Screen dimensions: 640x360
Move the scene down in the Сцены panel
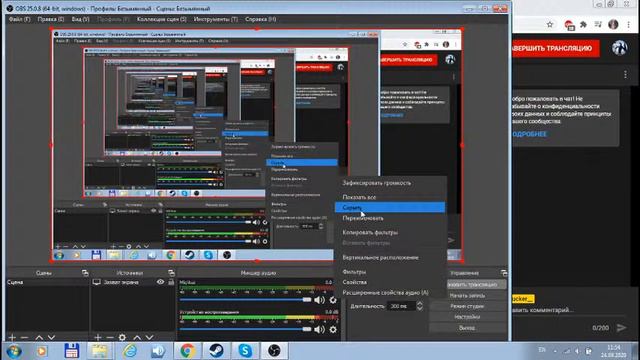pos(51,337)
